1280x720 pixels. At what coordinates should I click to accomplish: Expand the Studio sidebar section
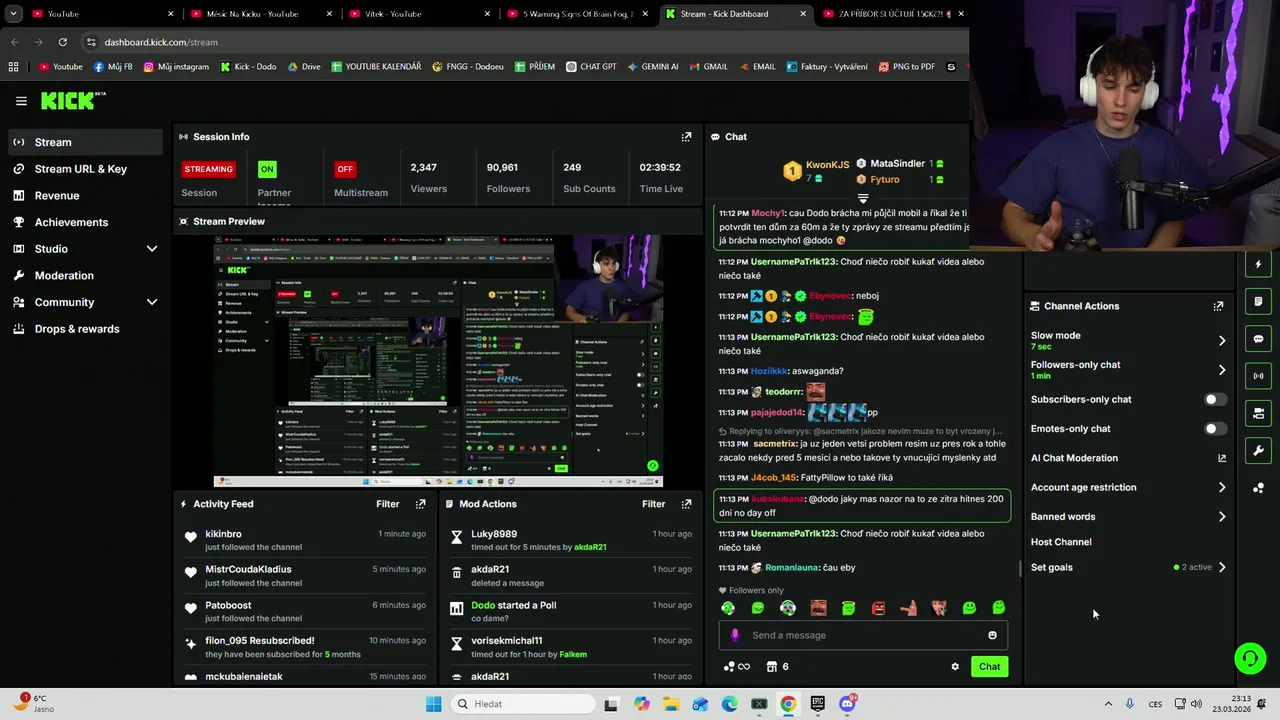(152, 249)
